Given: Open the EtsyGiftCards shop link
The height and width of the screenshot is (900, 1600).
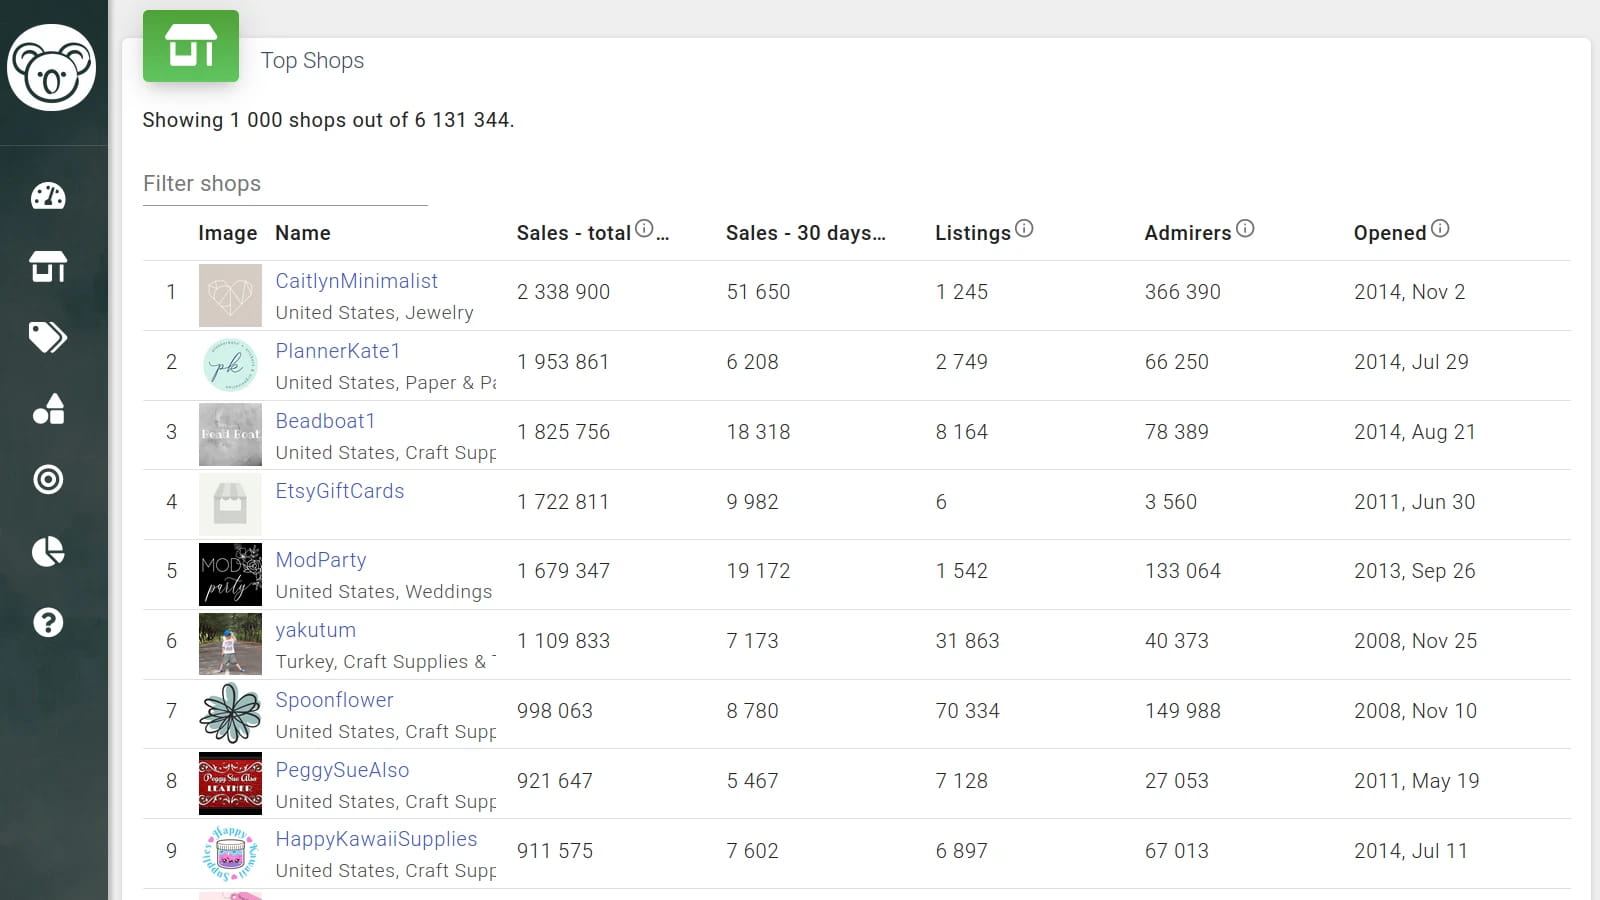Looking at the screenshot, I should 340,491.
